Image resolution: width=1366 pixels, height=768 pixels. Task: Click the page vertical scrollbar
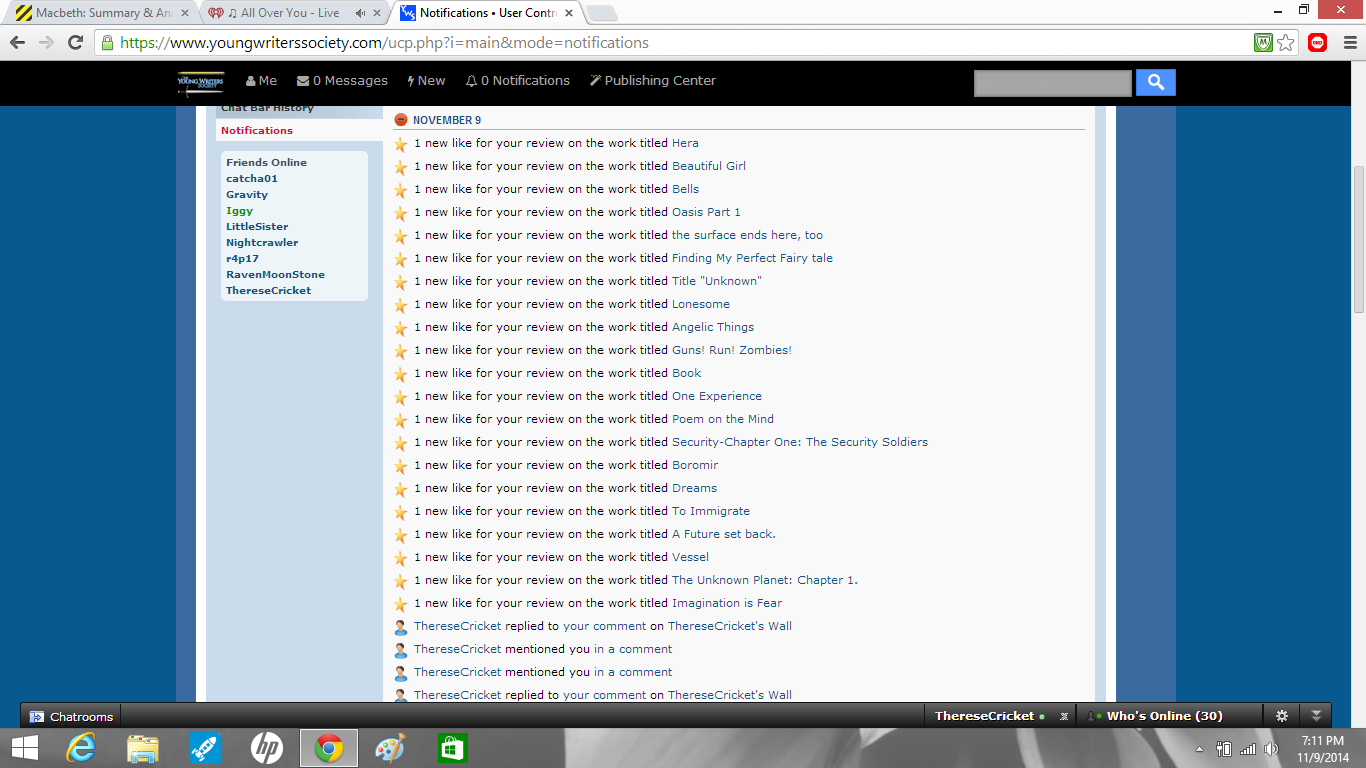pos(1358,240)
